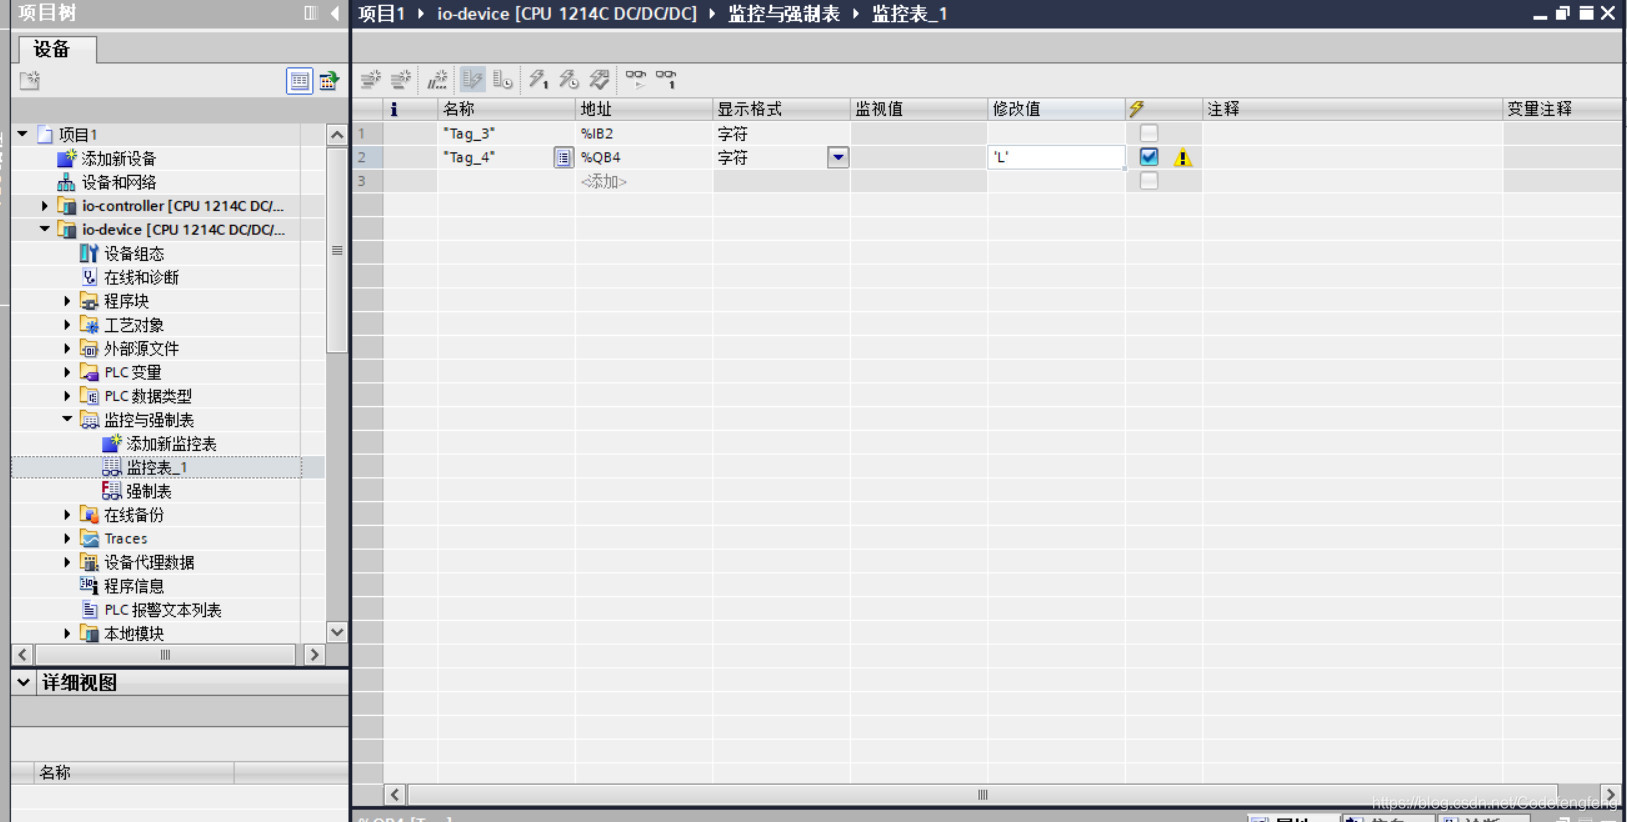The image size is (1627, 822).
Task: Collapse the io-device node
Action: 44,229
